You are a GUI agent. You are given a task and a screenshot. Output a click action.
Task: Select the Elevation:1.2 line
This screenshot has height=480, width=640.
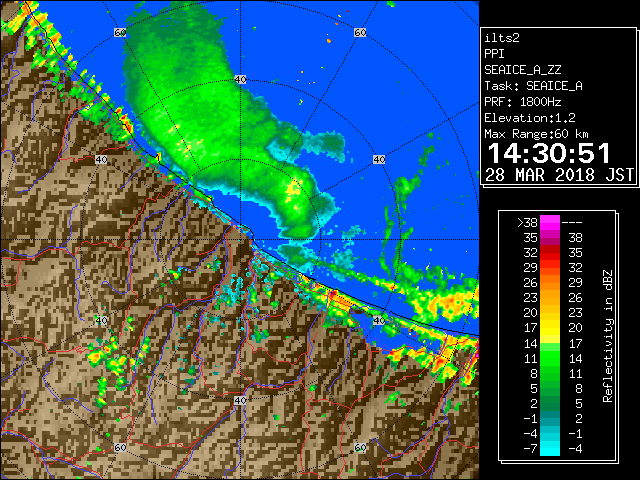[x=530, y=118]
